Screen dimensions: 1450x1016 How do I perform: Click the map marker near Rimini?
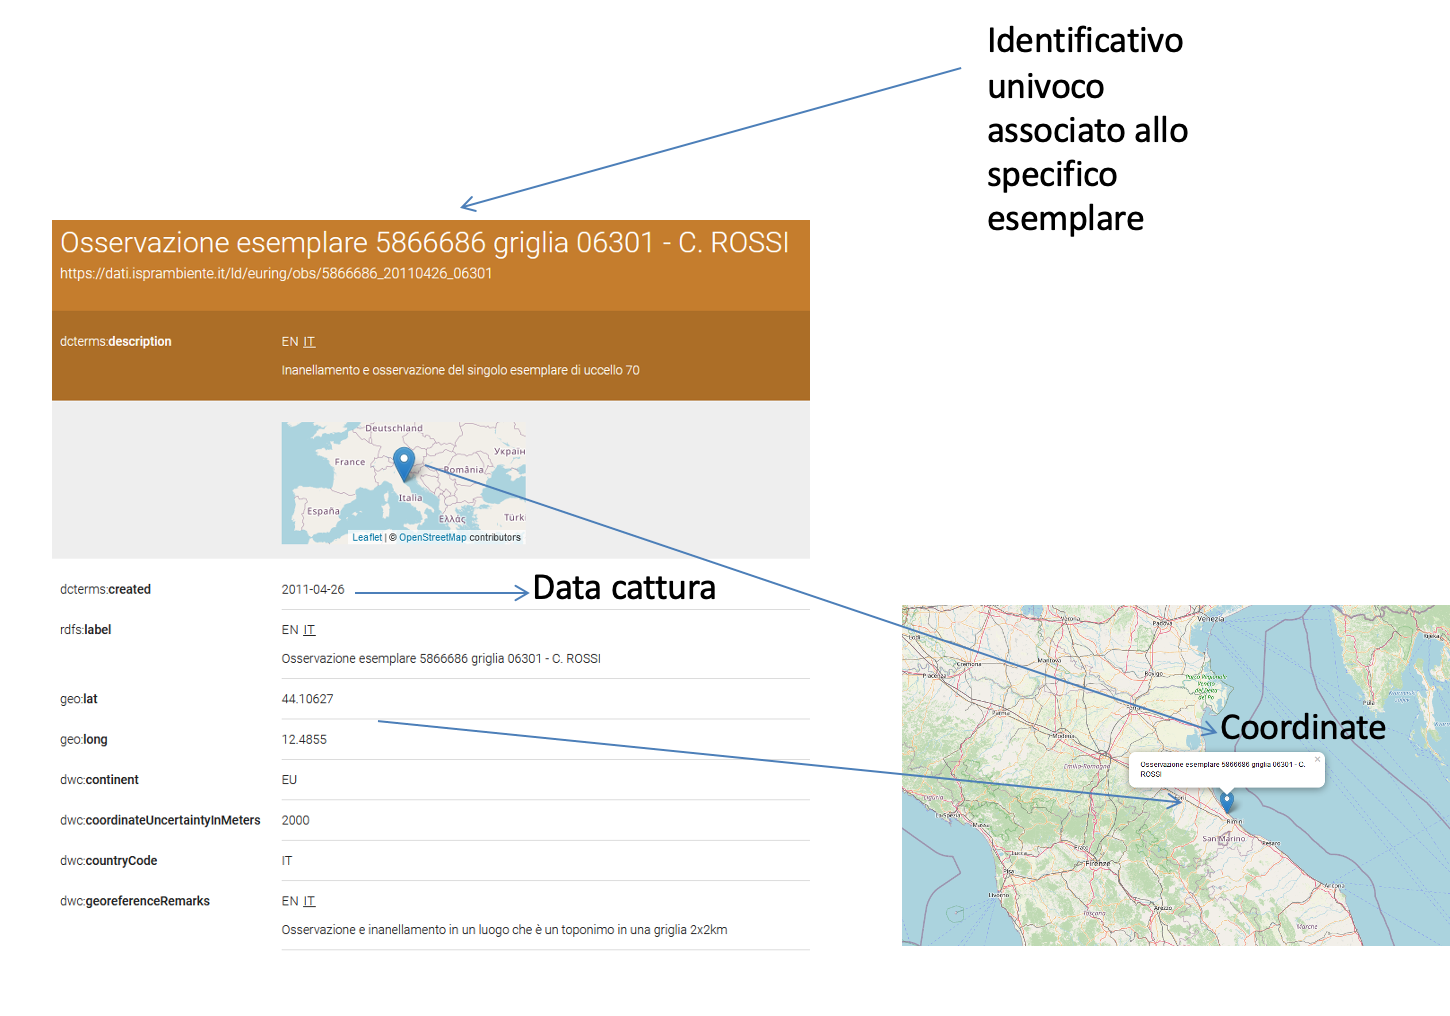tap(1227, 801)
